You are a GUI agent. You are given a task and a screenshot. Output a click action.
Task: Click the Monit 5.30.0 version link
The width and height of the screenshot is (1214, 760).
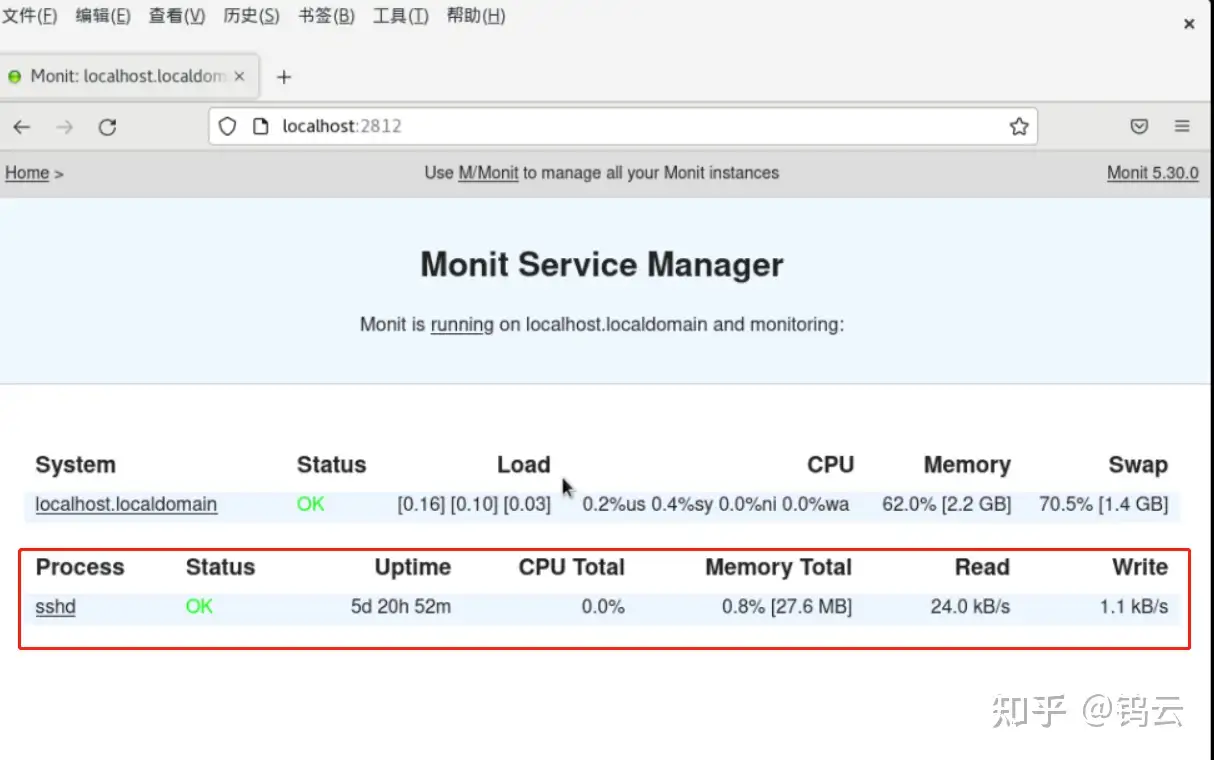point(1152,173)
